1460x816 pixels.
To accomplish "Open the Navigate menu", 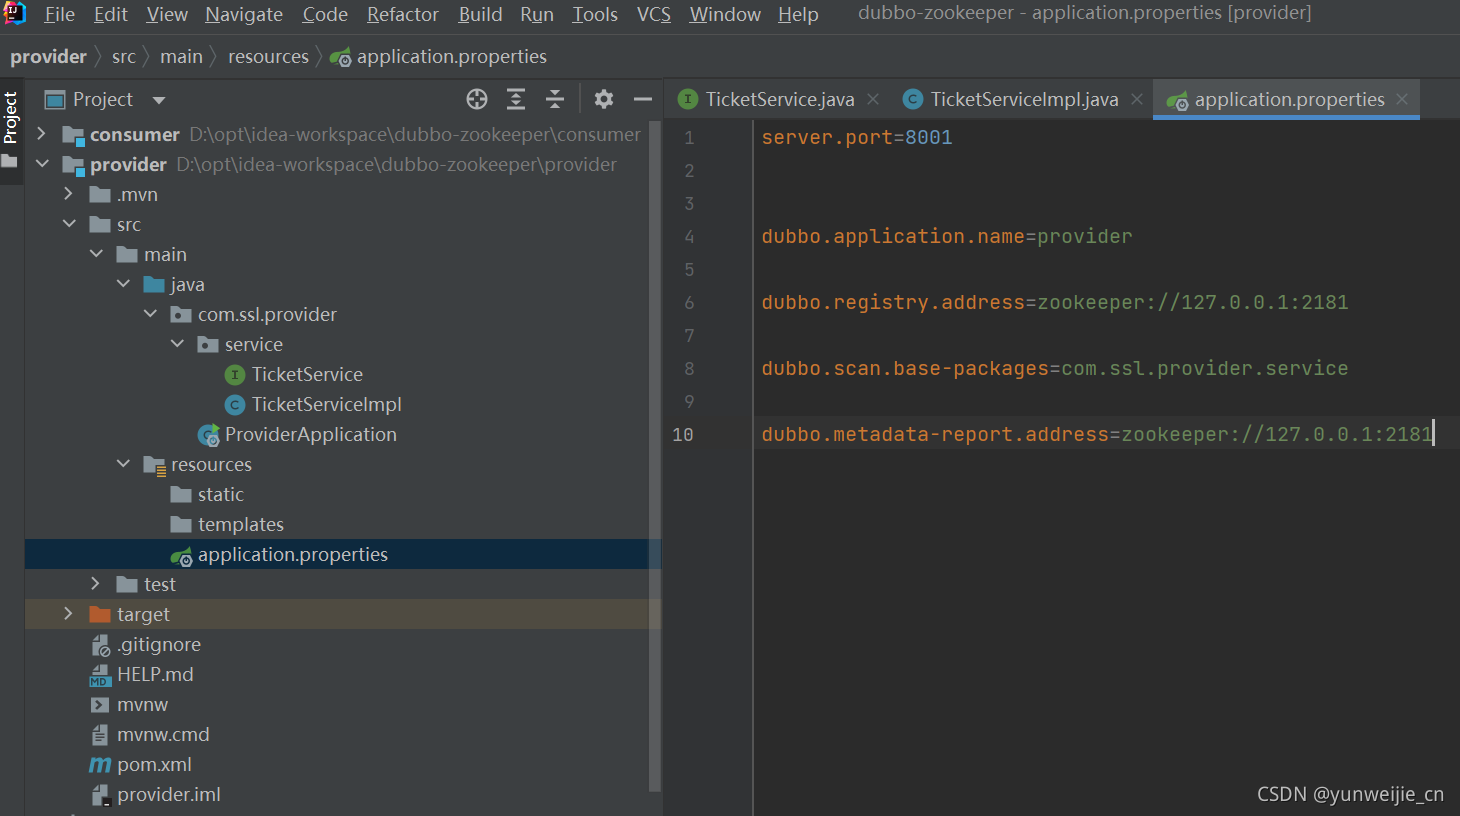I will click(x=244, y=14).
